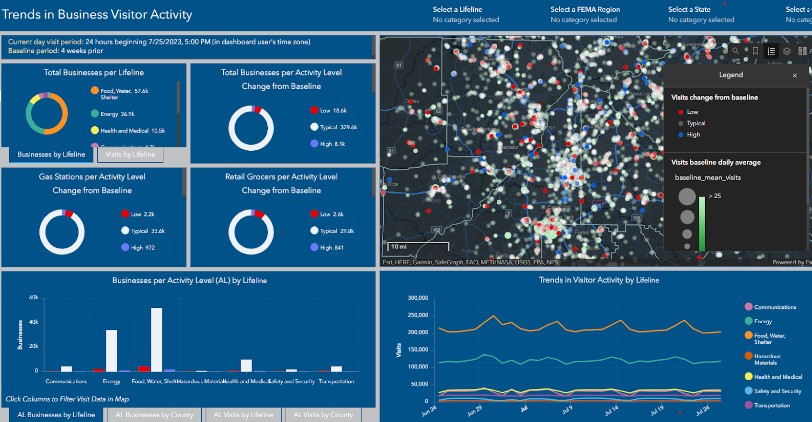
Task: Select the tall Food, Water, Shelter white bar
Action: pos(156,340)
